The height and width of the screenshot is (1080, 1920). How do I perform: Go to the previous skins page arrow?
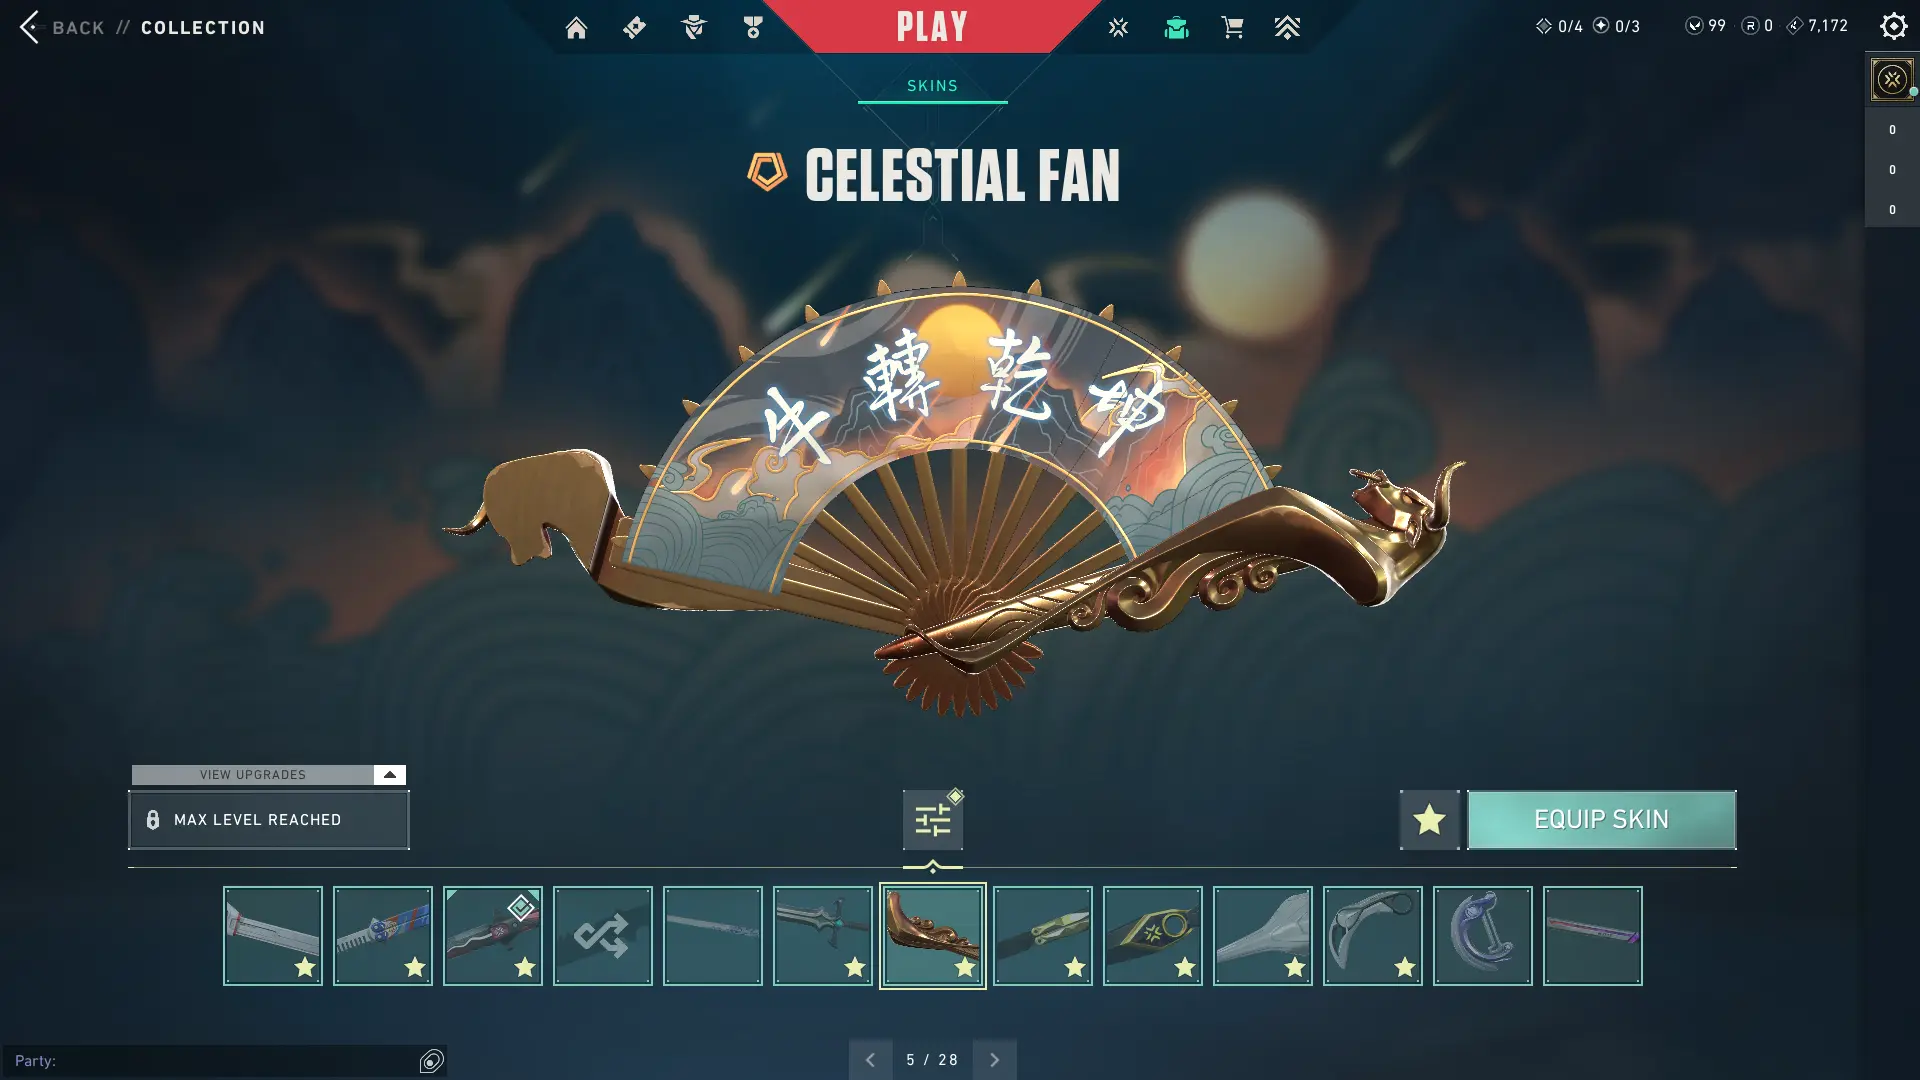[870, 1060]
